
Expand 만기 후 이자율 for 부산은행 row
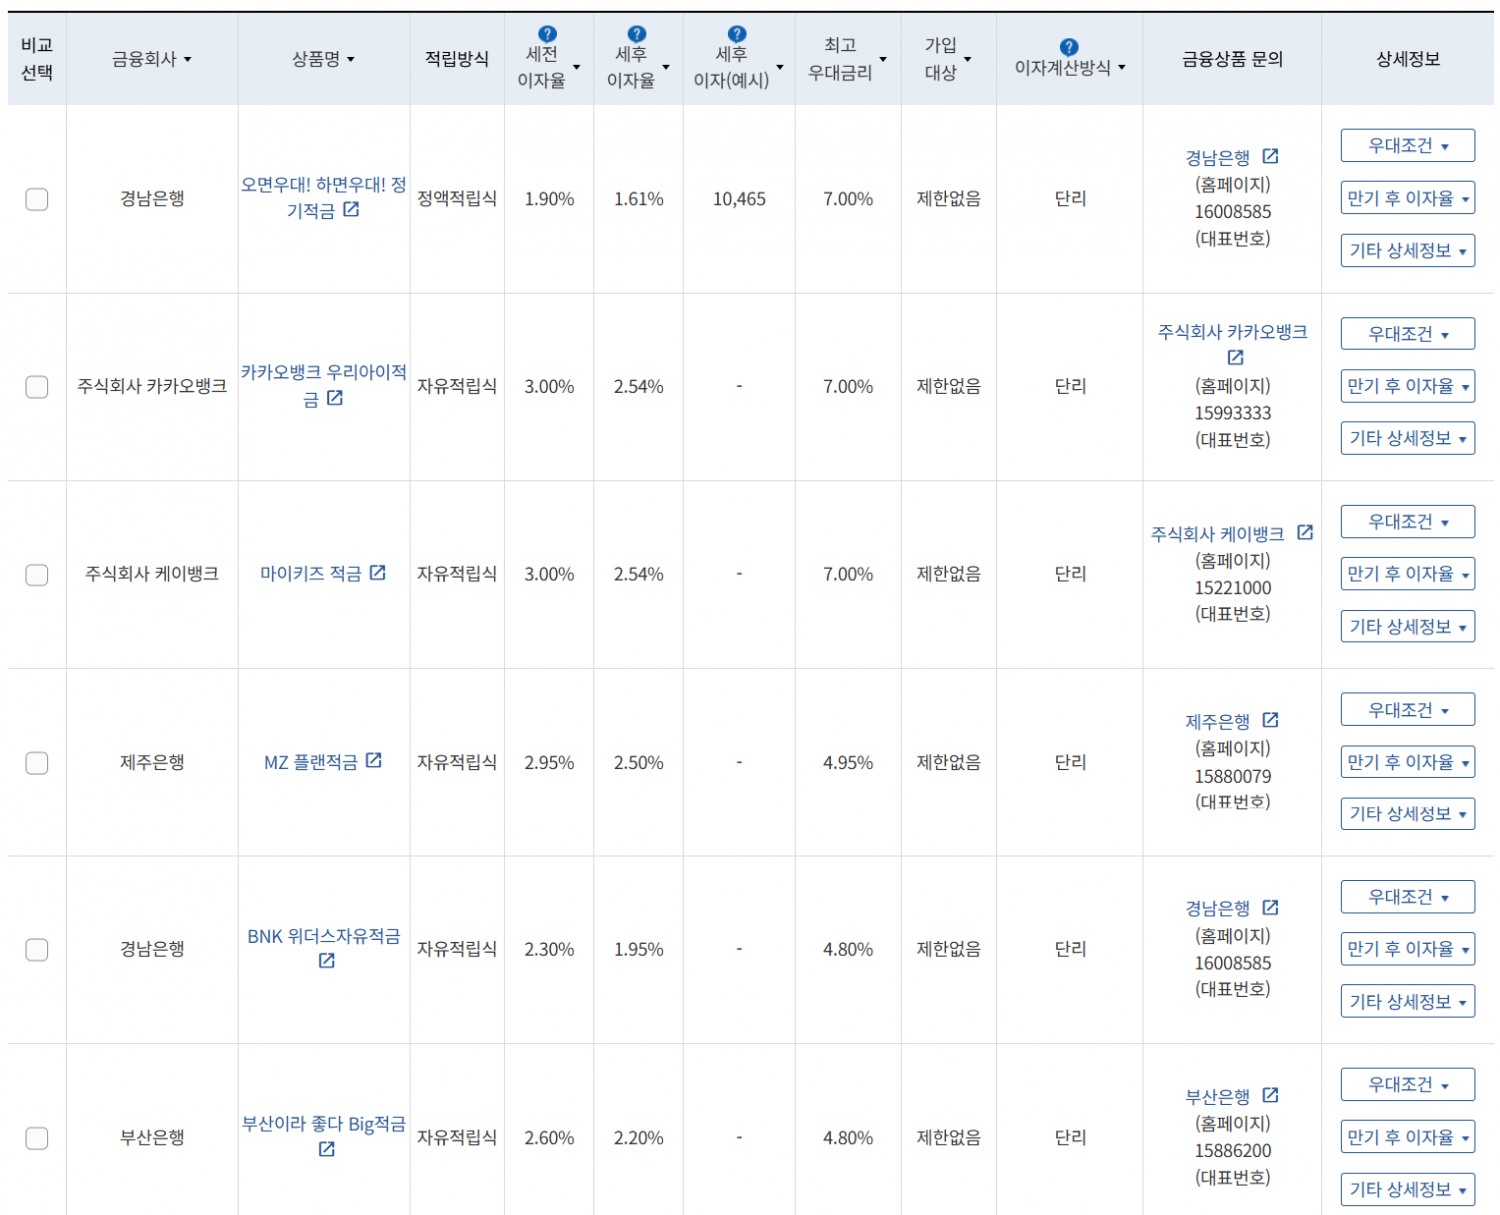click(1408, 1137)
